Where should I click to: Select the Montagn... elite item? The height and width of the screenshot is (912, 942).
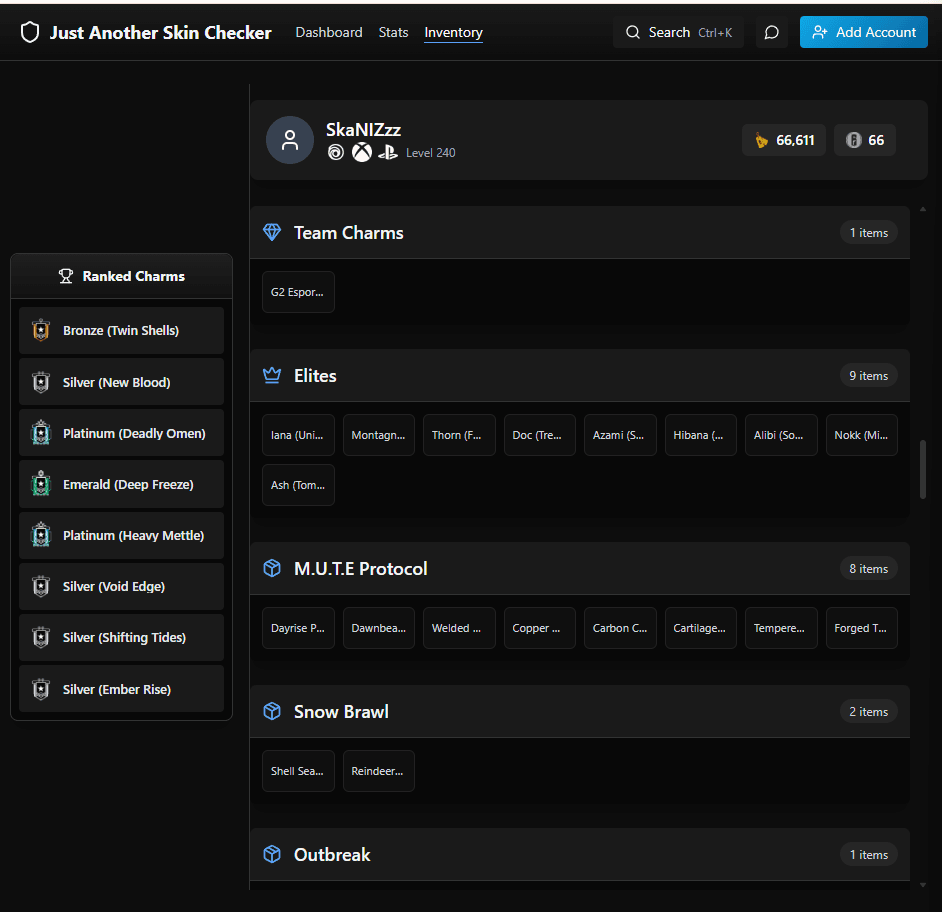[x=378, y=435]
